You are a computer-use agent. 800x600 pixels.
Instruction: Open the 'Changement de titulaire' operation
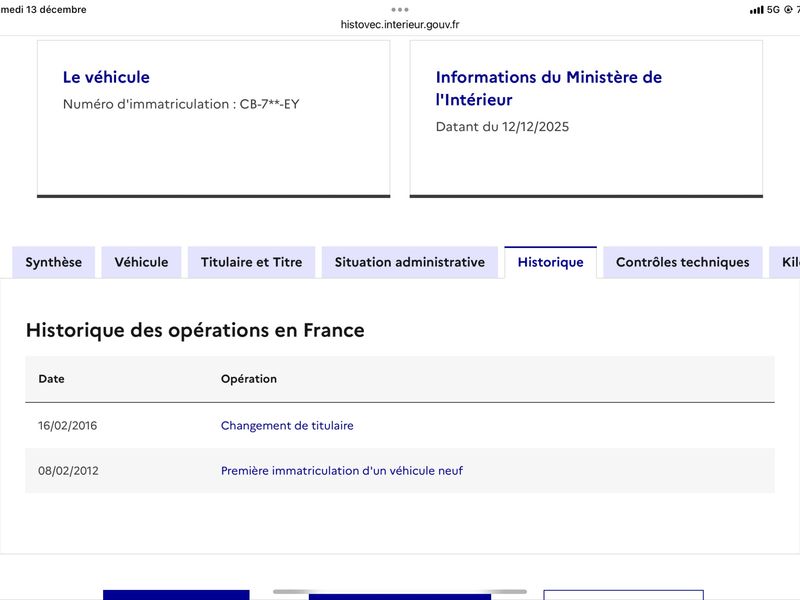point(287,426)
